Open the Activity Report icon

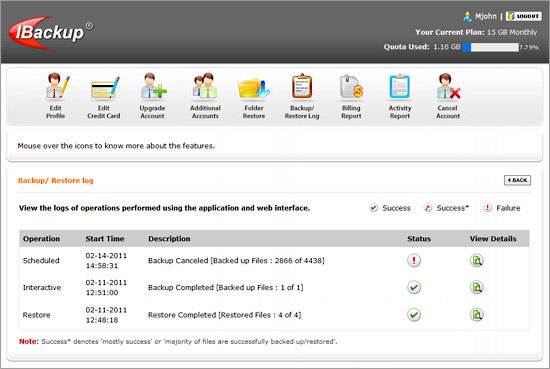(x=400, y=86)
